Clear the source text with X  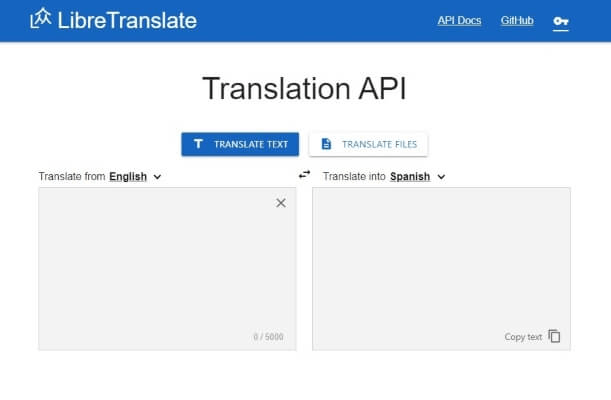(281, 203)
